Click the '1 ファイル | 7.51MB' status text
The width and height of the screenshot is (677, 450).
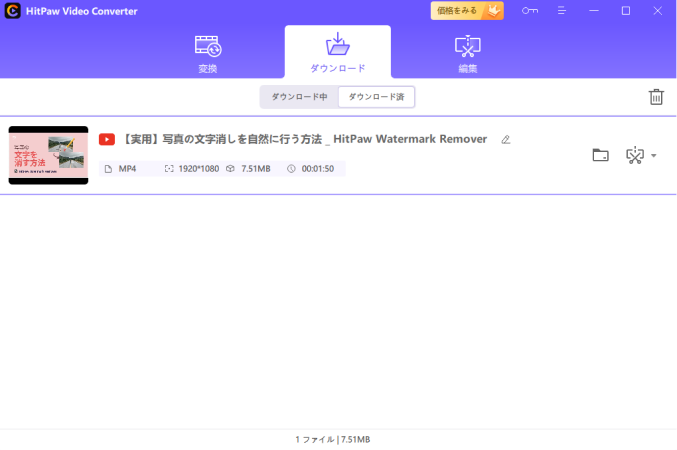[x=333, y=440]
